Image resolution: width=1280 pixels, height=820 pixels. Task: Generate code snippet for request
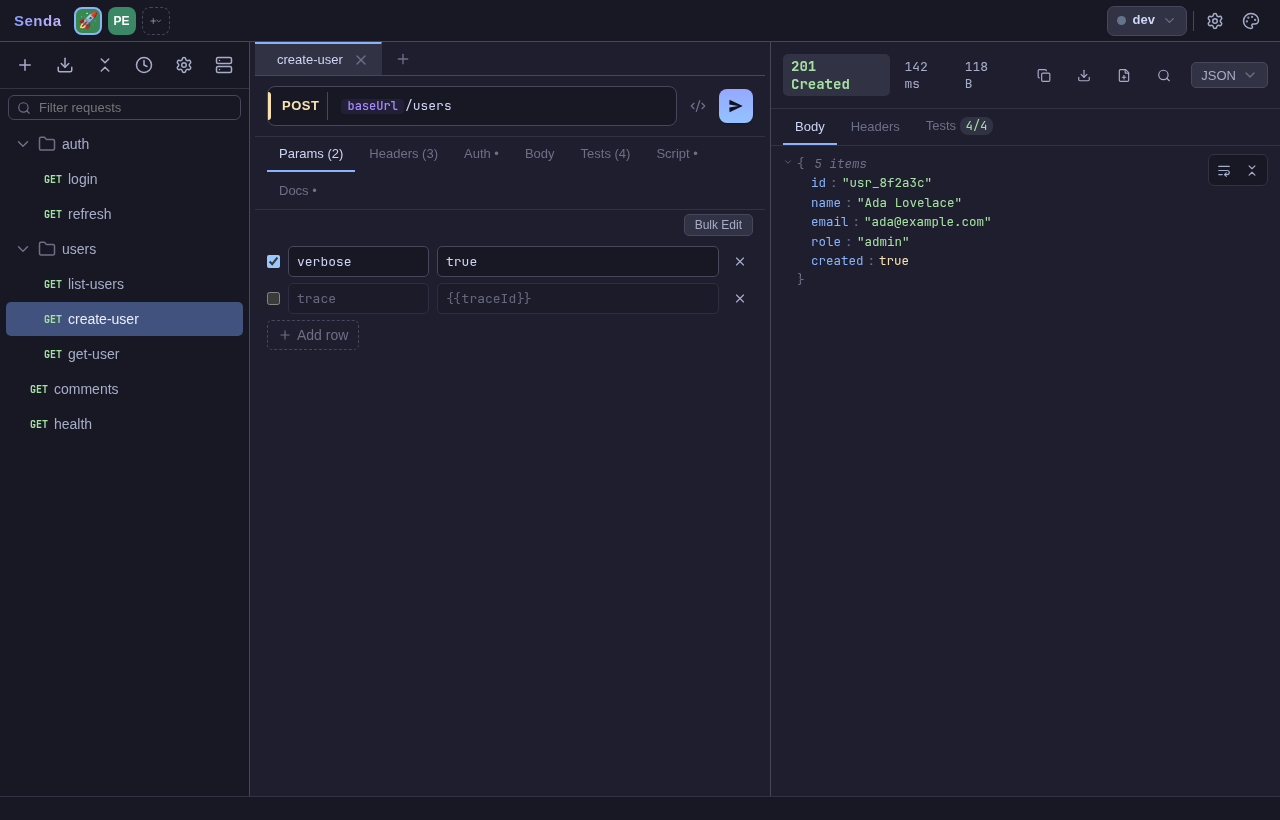tap(698, 106)
